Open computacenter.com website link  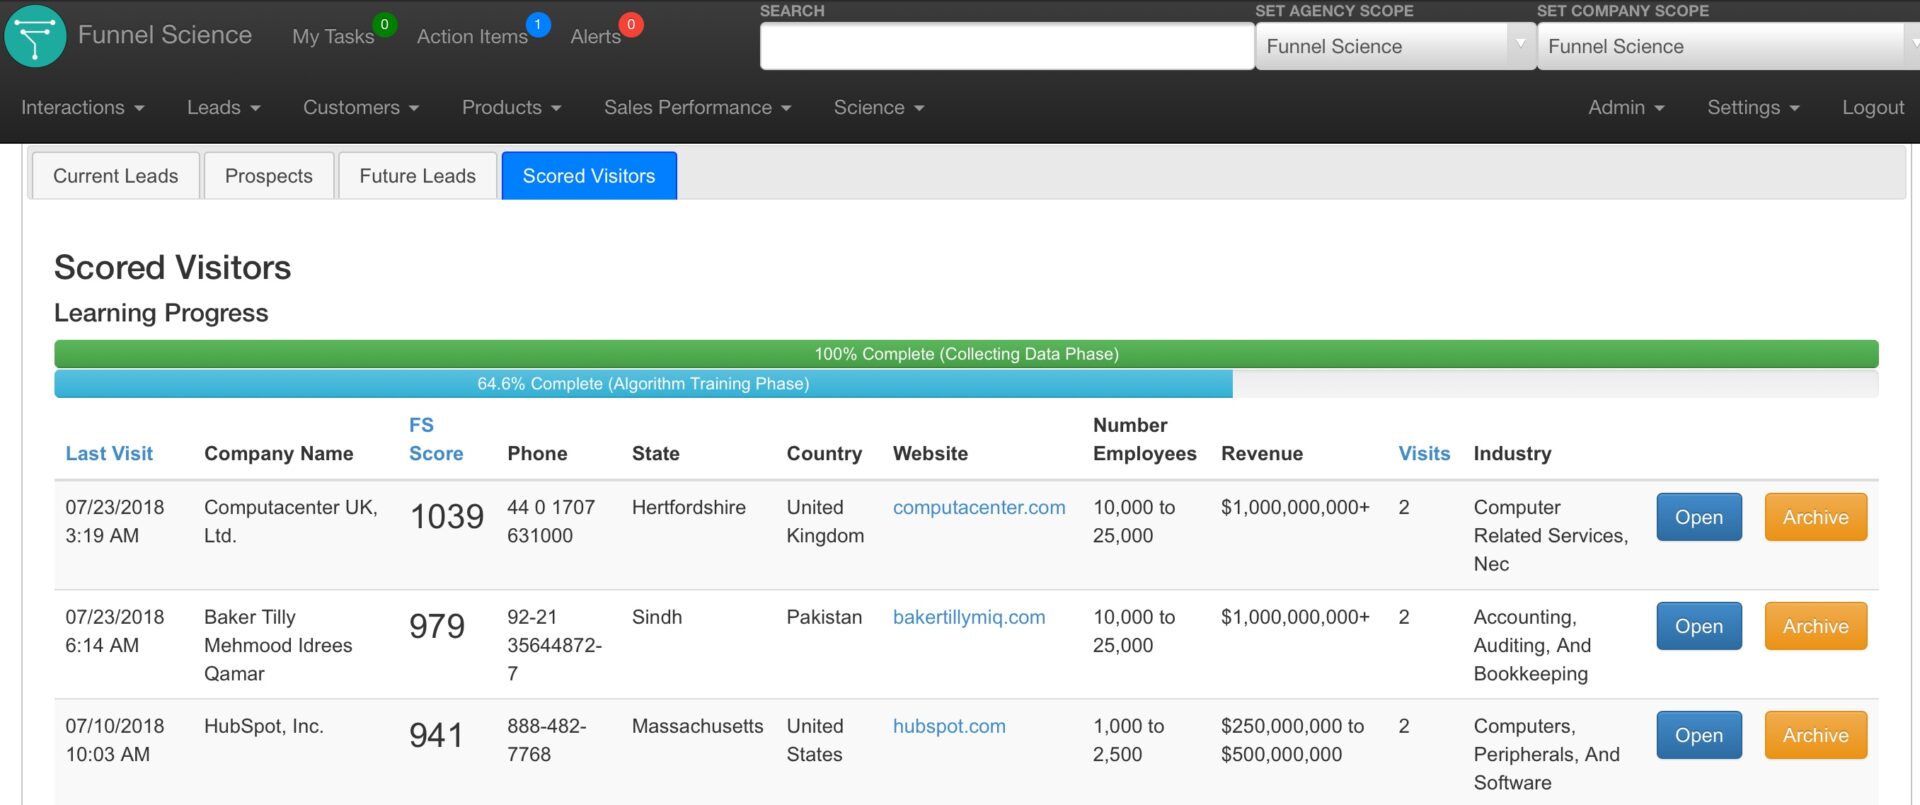coord(979,508)
